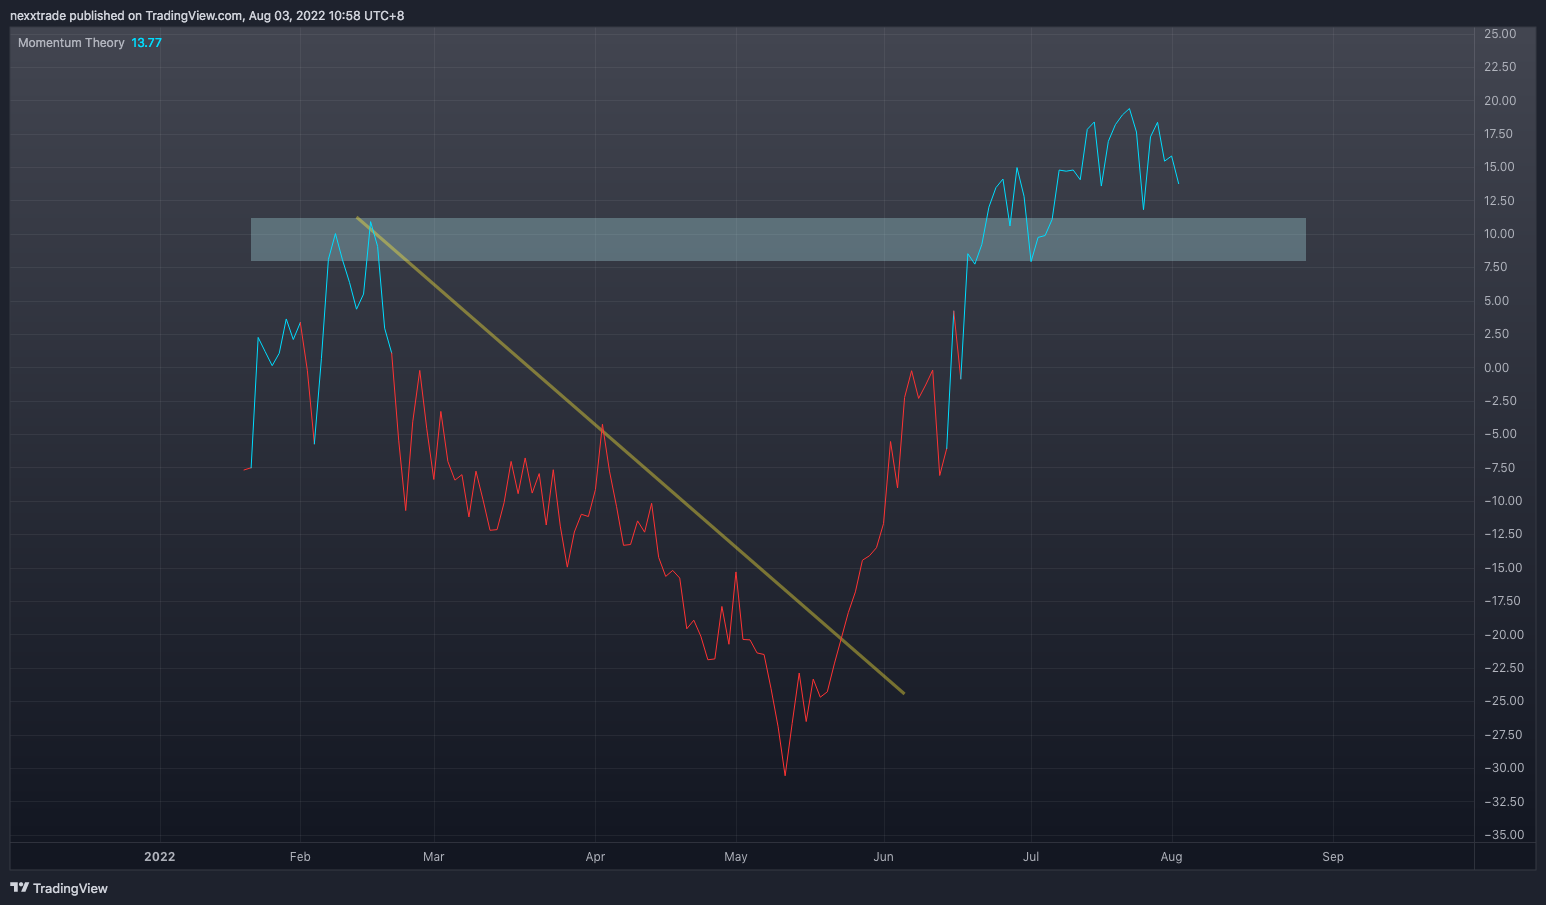
Task: Click the 2.50 price axis label
Action: [x=1497, y=334]
